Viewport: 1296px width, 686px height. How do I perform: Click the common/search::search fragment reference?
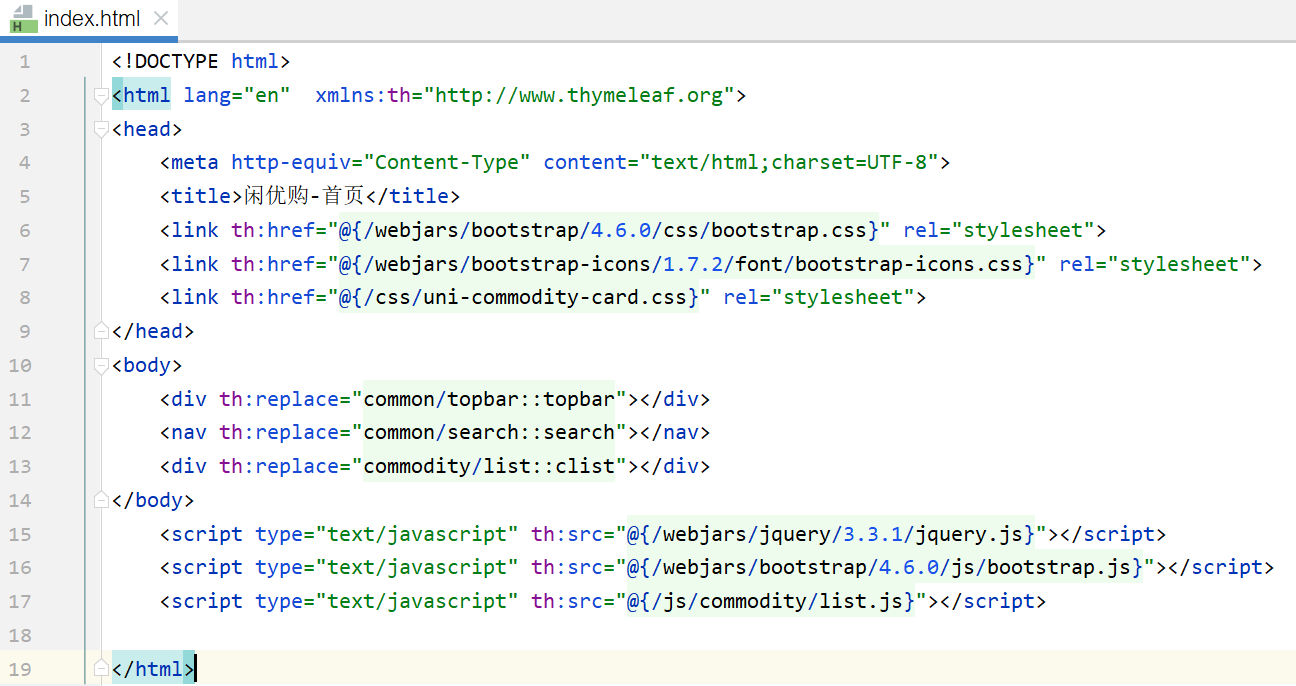[x=489, y=432]
